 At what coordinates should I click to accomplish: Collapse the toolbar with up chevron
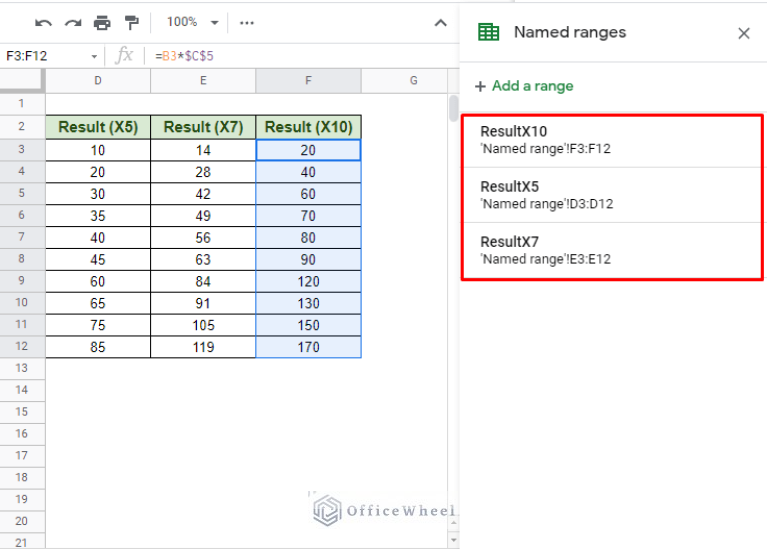point(440,22)
